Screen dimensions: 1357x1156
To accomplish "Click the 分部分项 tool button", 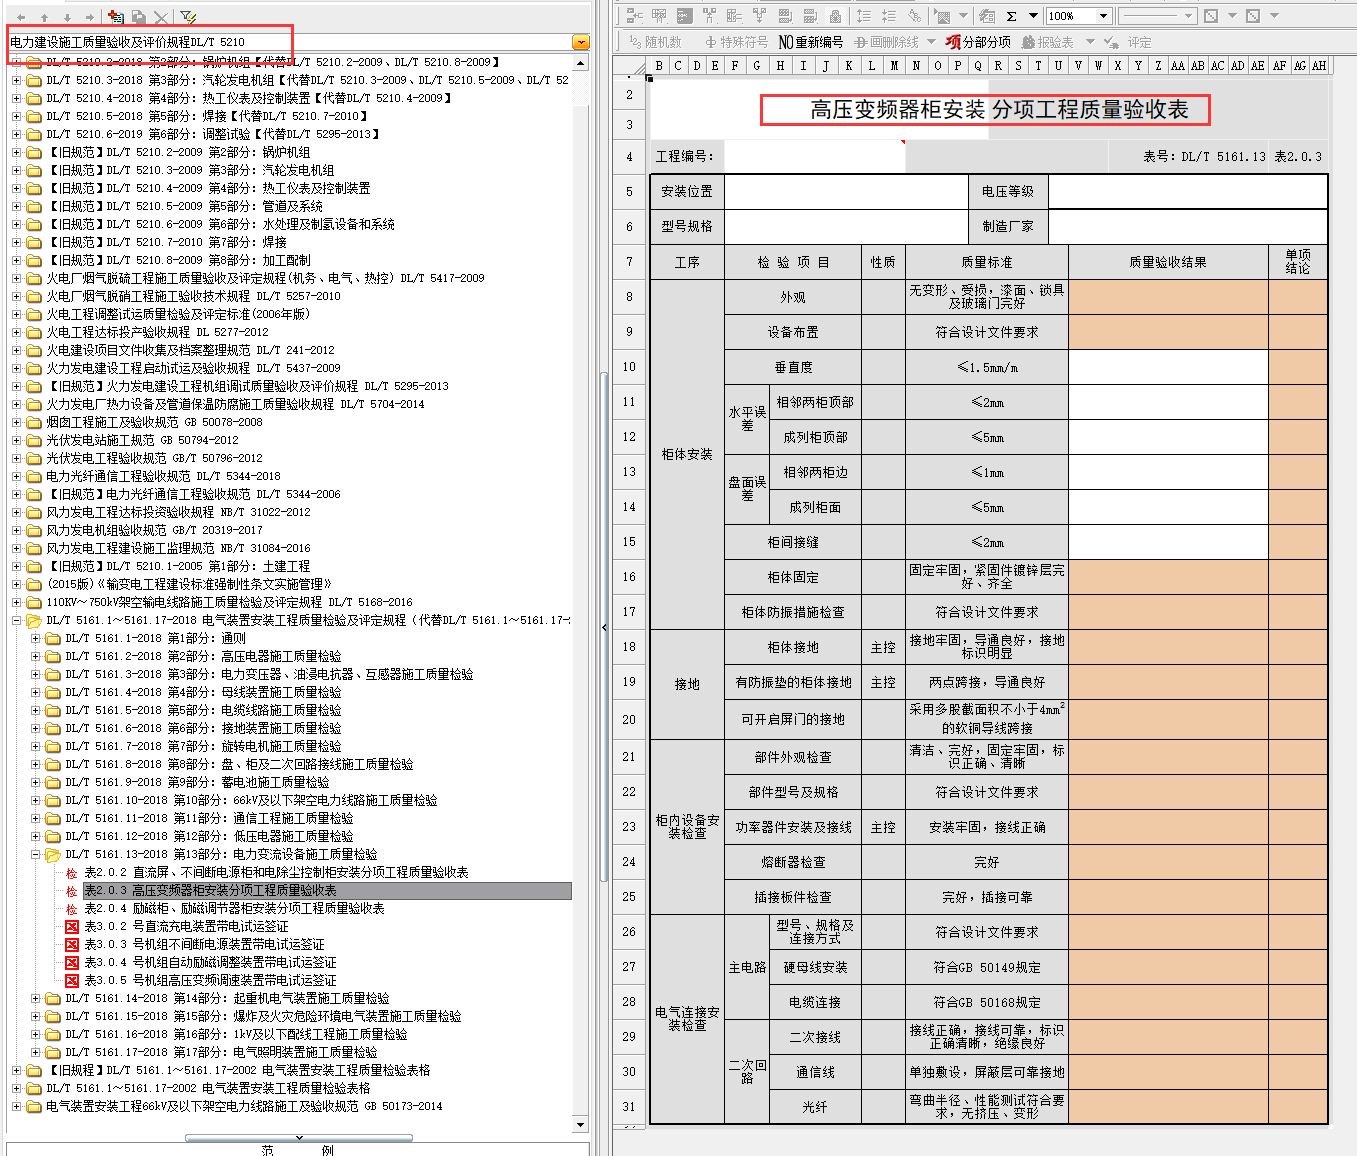I will tap(978, 42).
